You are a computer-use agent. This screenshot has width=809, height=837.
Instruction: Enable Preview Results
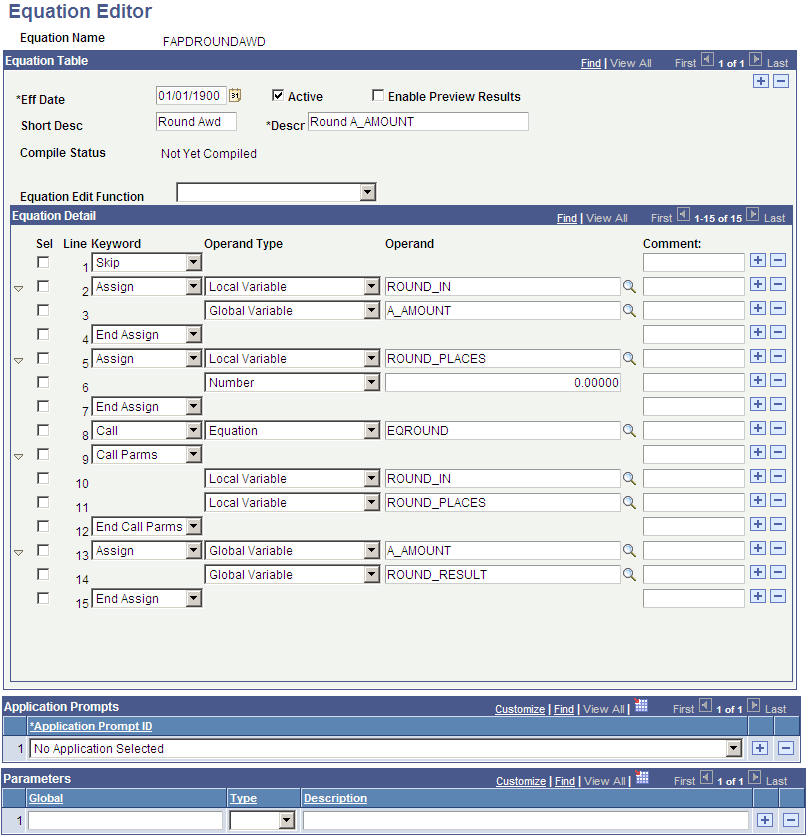(377, 96)
